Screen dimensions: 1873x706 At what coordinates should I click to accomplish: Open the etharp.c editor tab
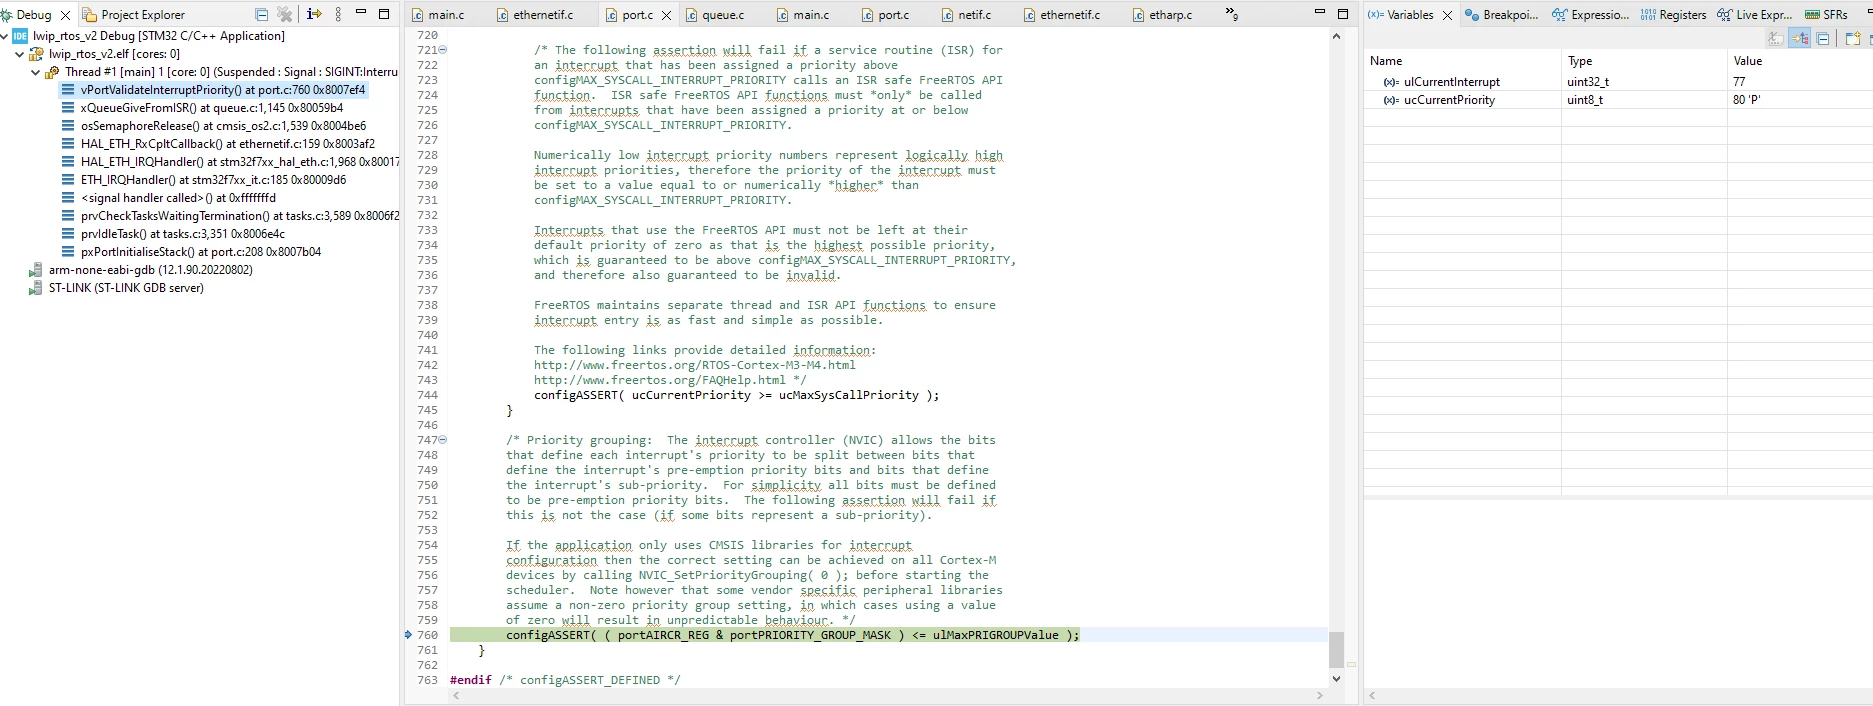point(1163,15)
